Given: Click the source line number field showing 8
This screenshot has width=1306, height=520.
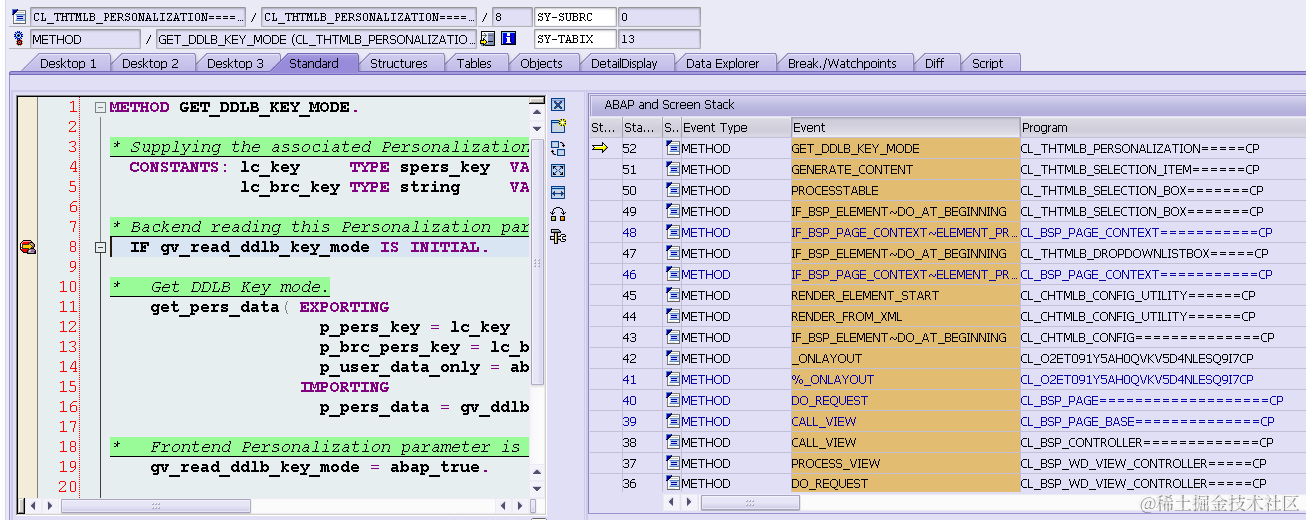Looking at the screenshot, I should pos(512,17).
